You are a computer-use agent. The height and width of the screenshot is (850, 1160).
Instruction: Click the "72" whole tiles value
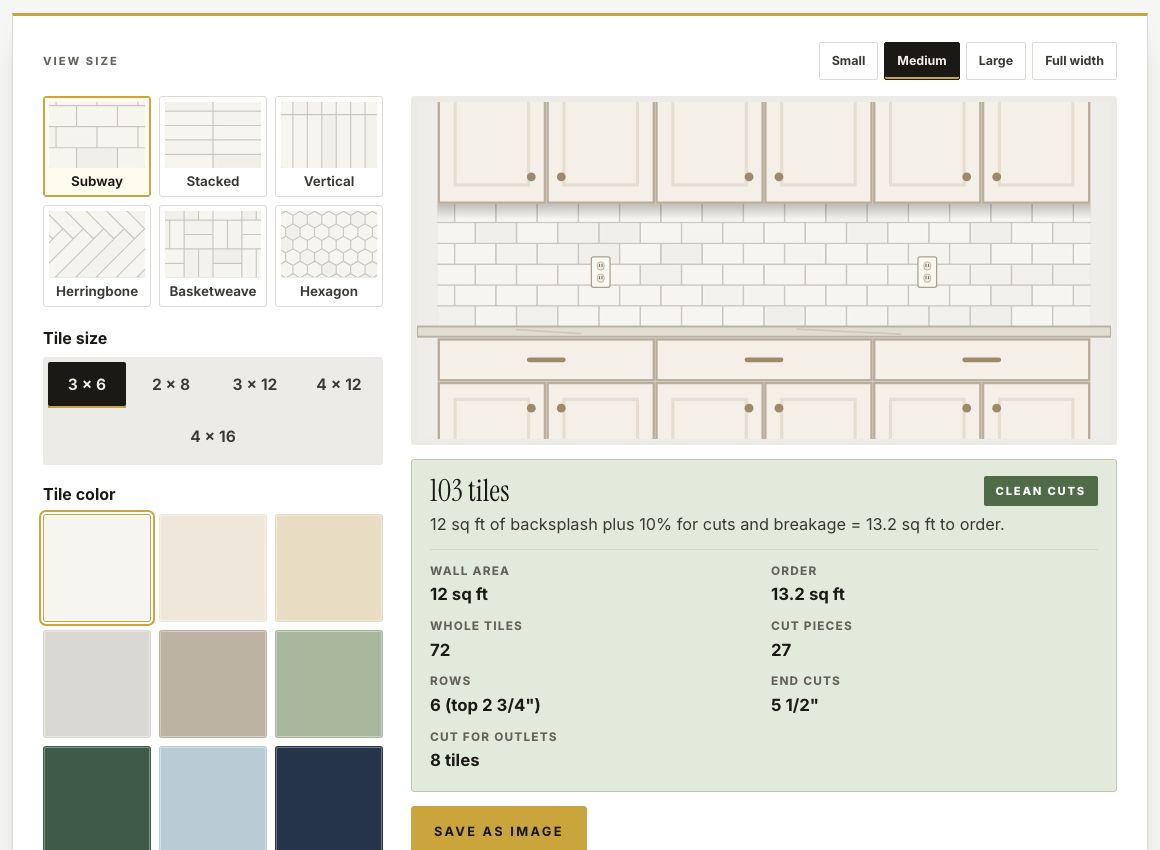pyautogui.click(x=440, y=650)
